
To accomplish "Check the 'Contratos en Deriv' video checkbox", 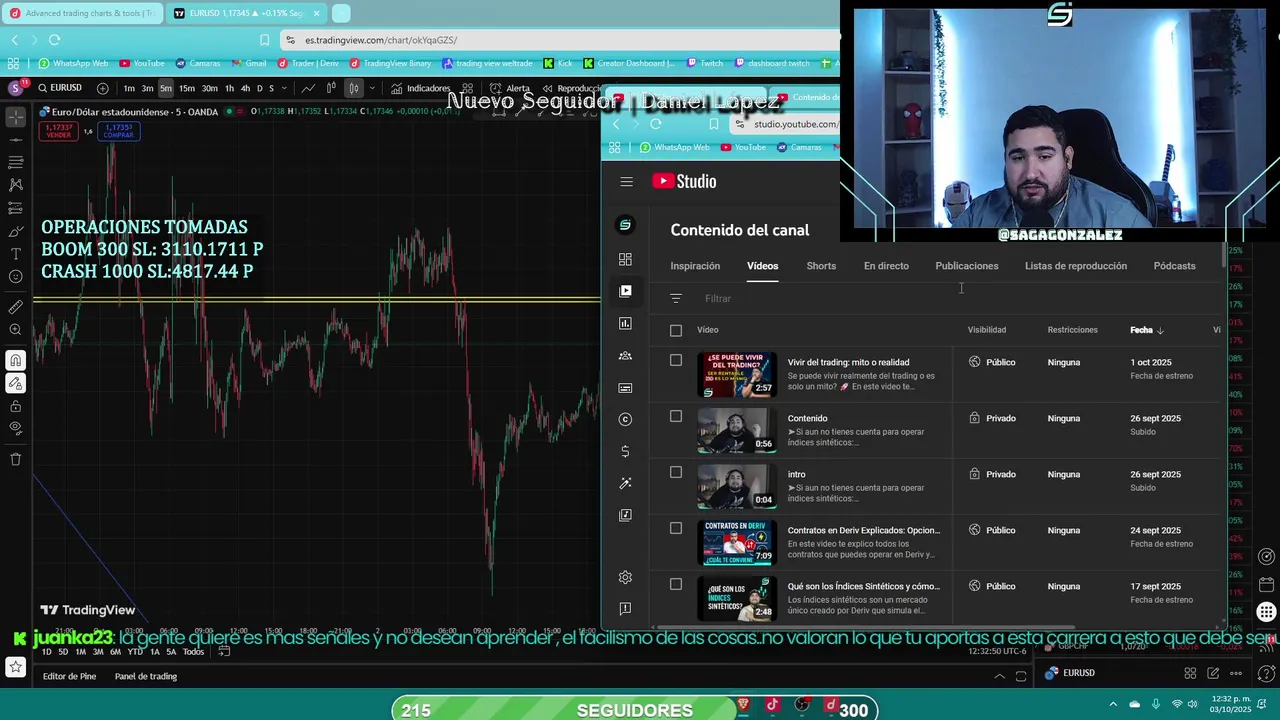I will [x=676, y=528].
